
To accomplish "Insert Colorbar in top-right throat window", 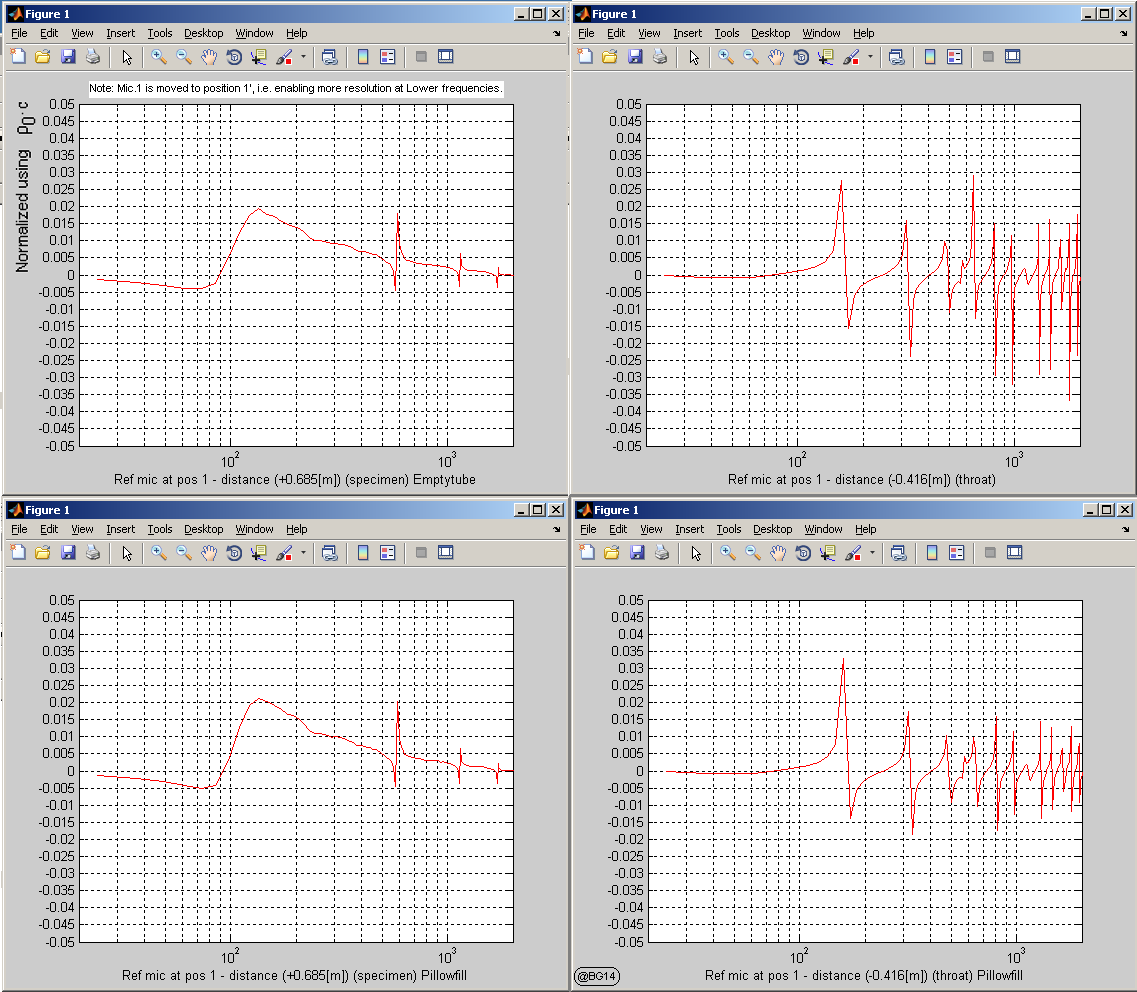I will [930, 57].
